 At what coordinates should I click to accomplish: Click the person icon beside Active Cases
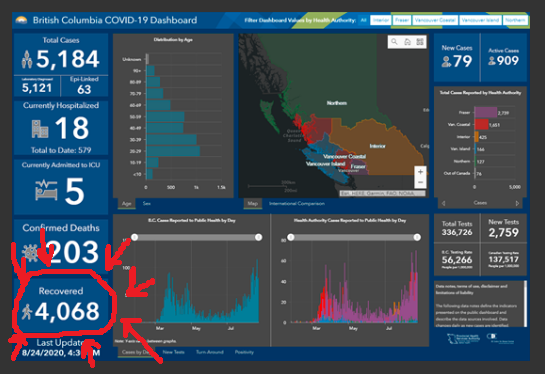click(491, 62)
